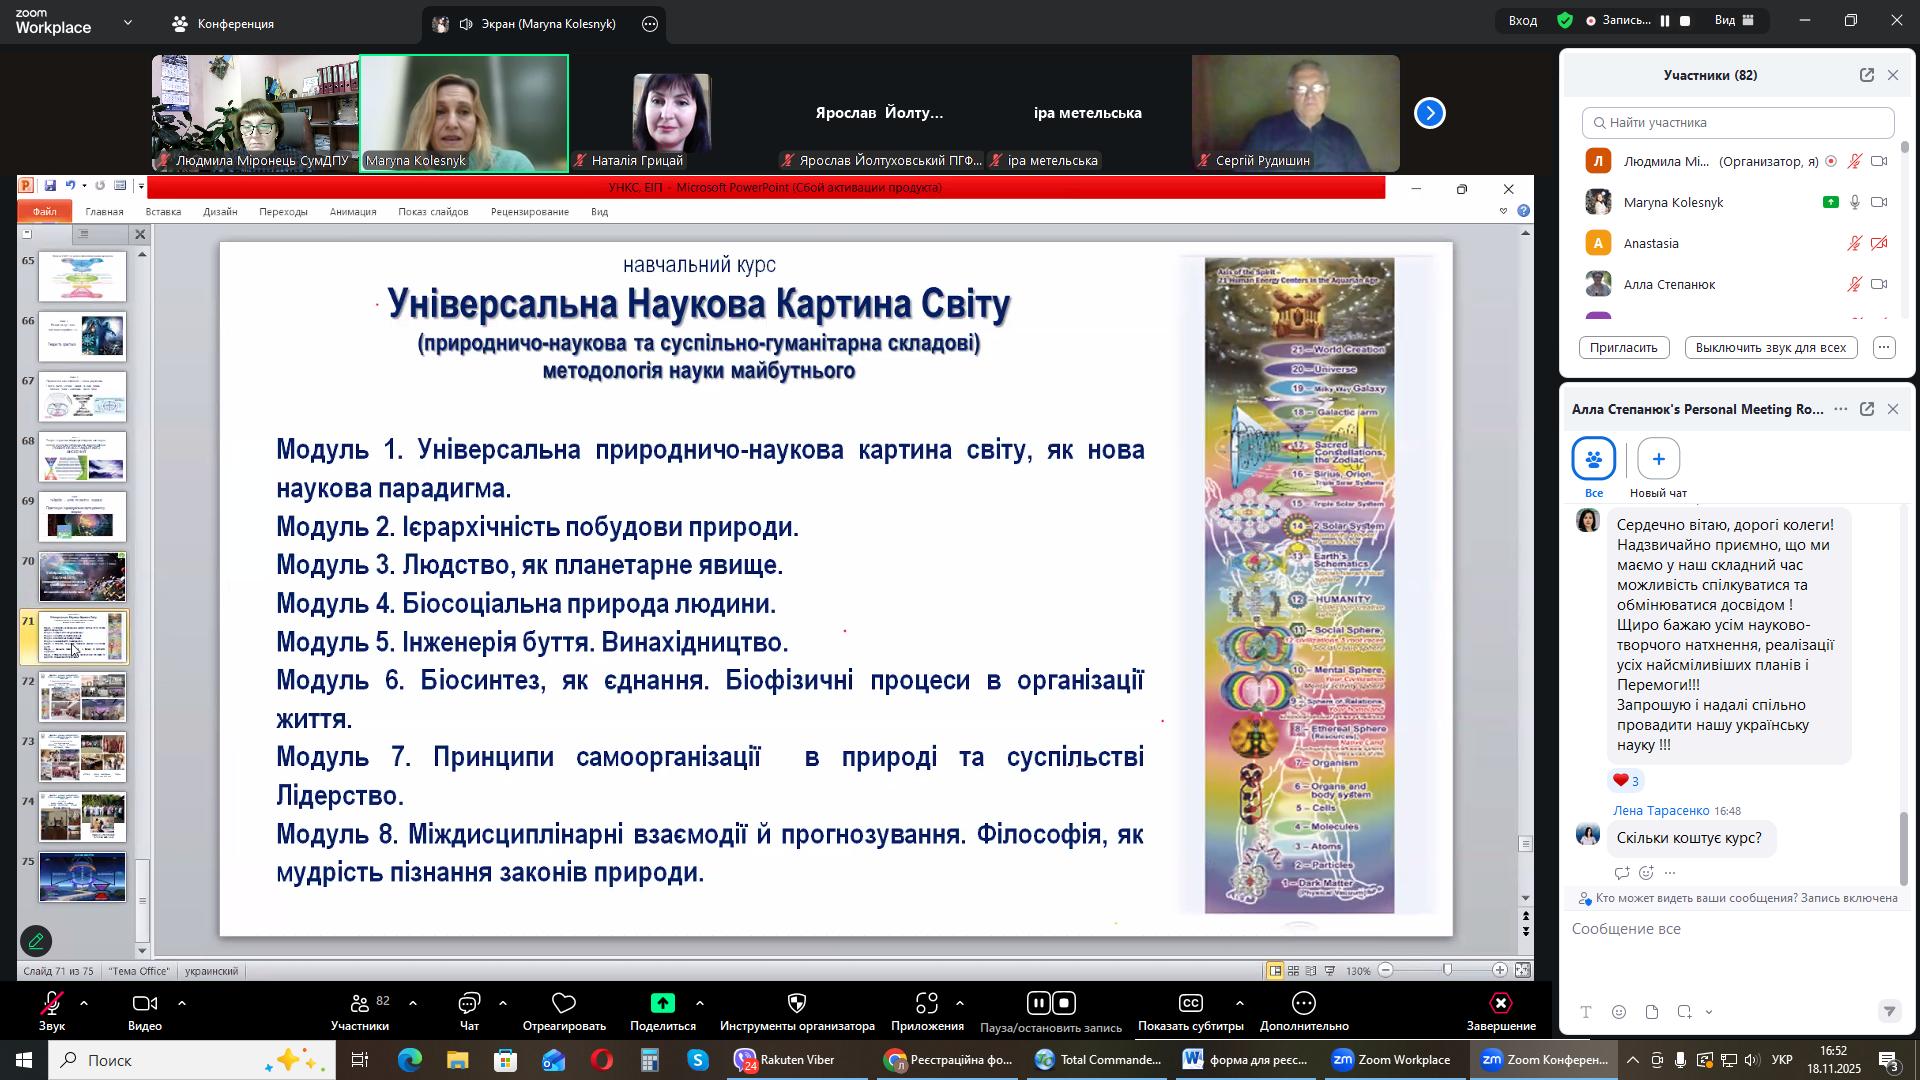Expand the Participants options arrow
Viewport: 1920px width, 1080px height.
(x=413, y=1003)
